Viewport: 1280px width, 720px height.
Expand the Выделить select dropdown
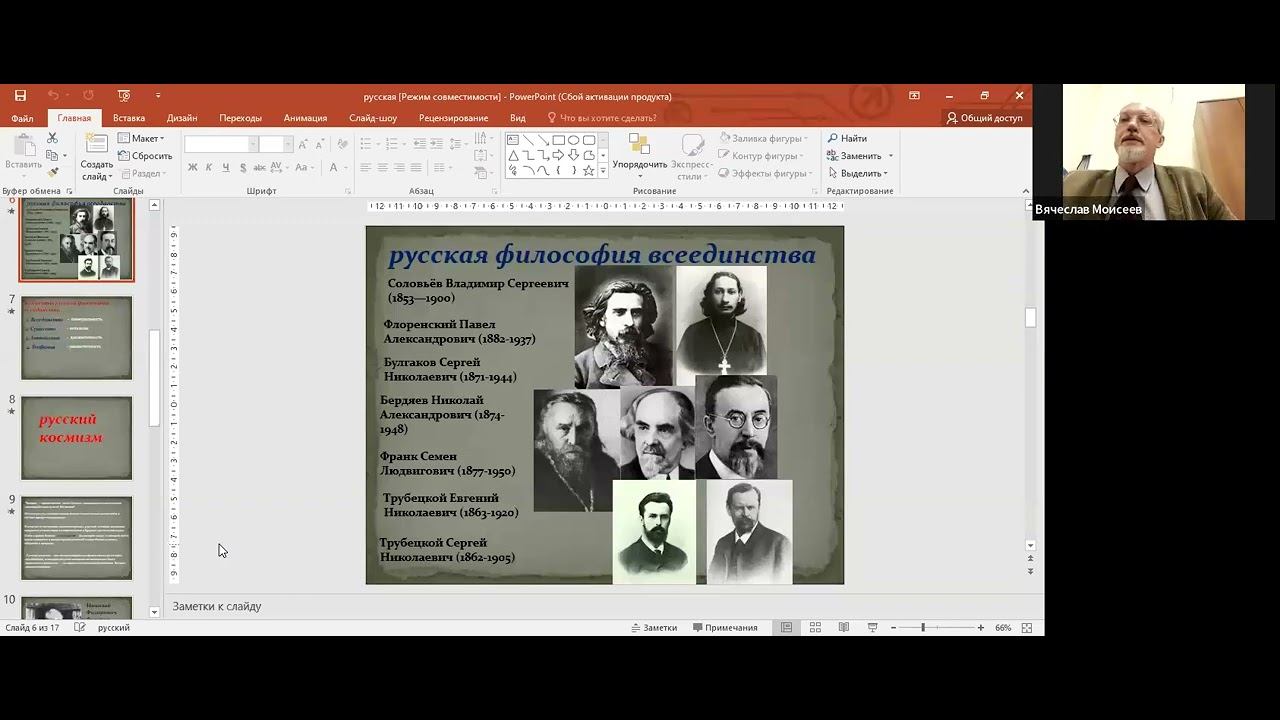(x=858, y=173)
